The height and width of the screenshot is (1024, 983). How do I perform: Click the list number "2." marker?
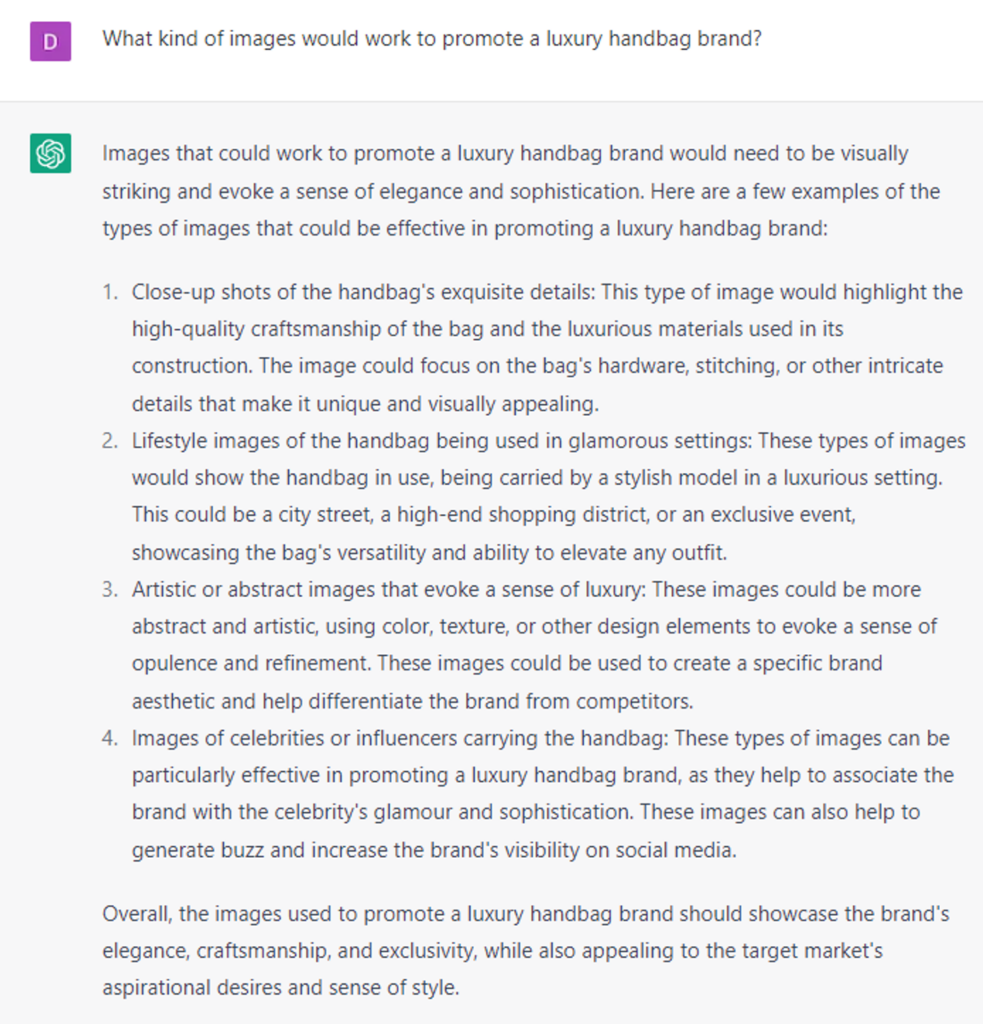click(x=110, y=441)
